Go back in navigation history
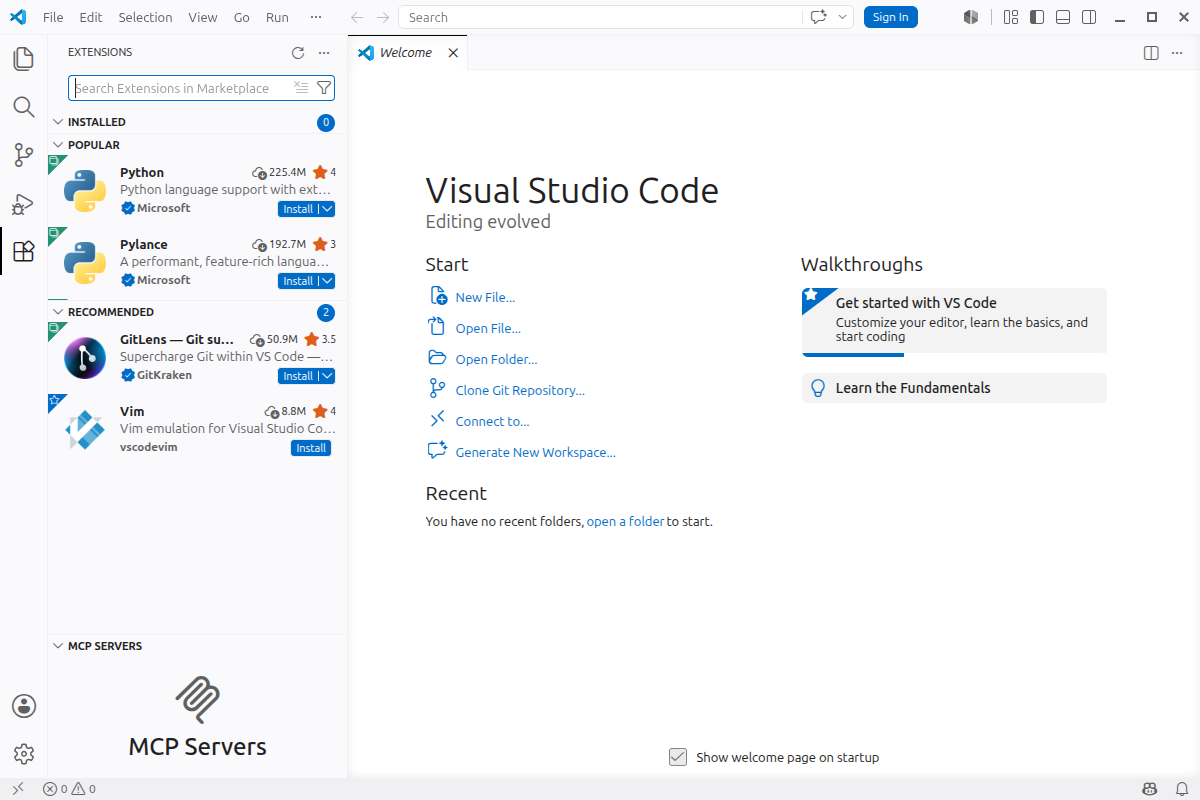 pyautogui.click(x=357, y=17)
